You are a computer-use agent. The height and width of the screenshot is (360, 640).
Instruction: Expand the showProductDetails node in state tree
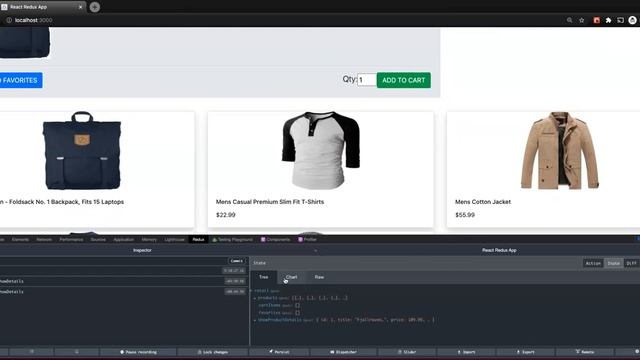(x=255, y=320)
